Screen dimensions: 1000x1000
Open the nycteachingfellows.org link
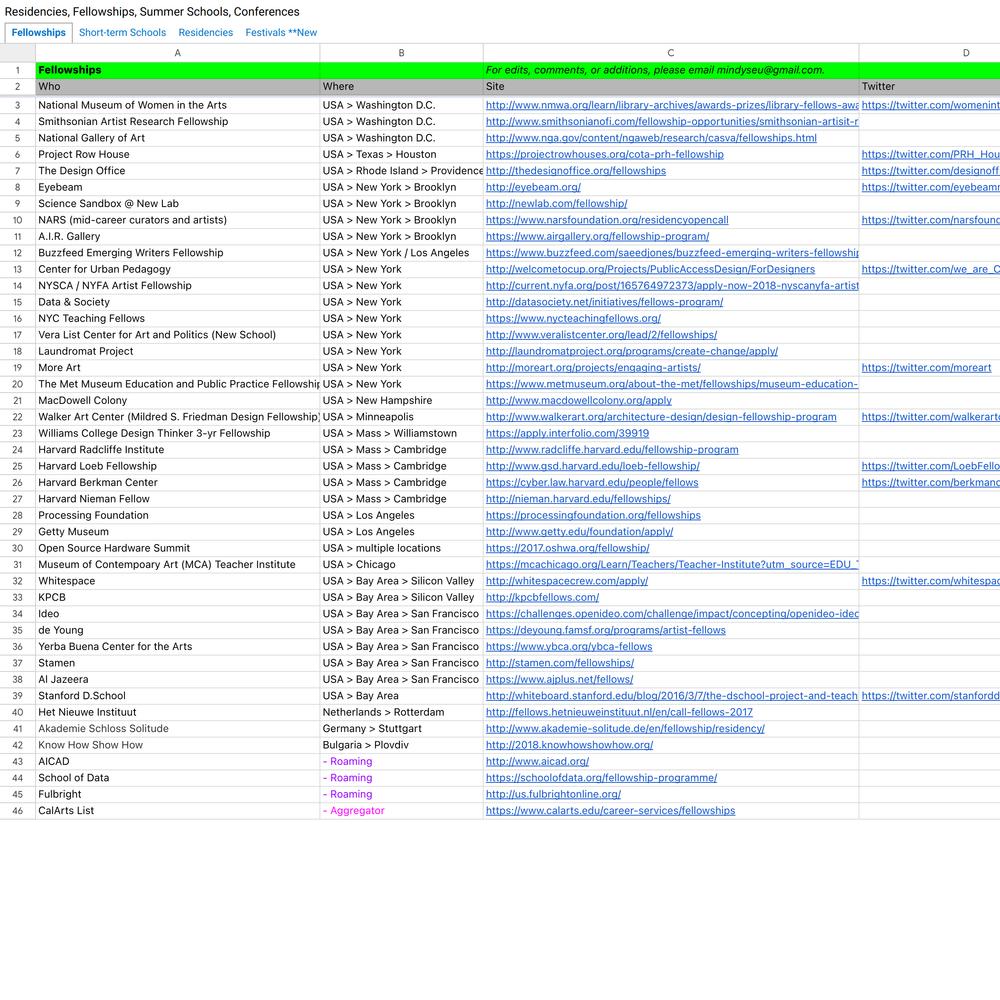pos(573,318)
